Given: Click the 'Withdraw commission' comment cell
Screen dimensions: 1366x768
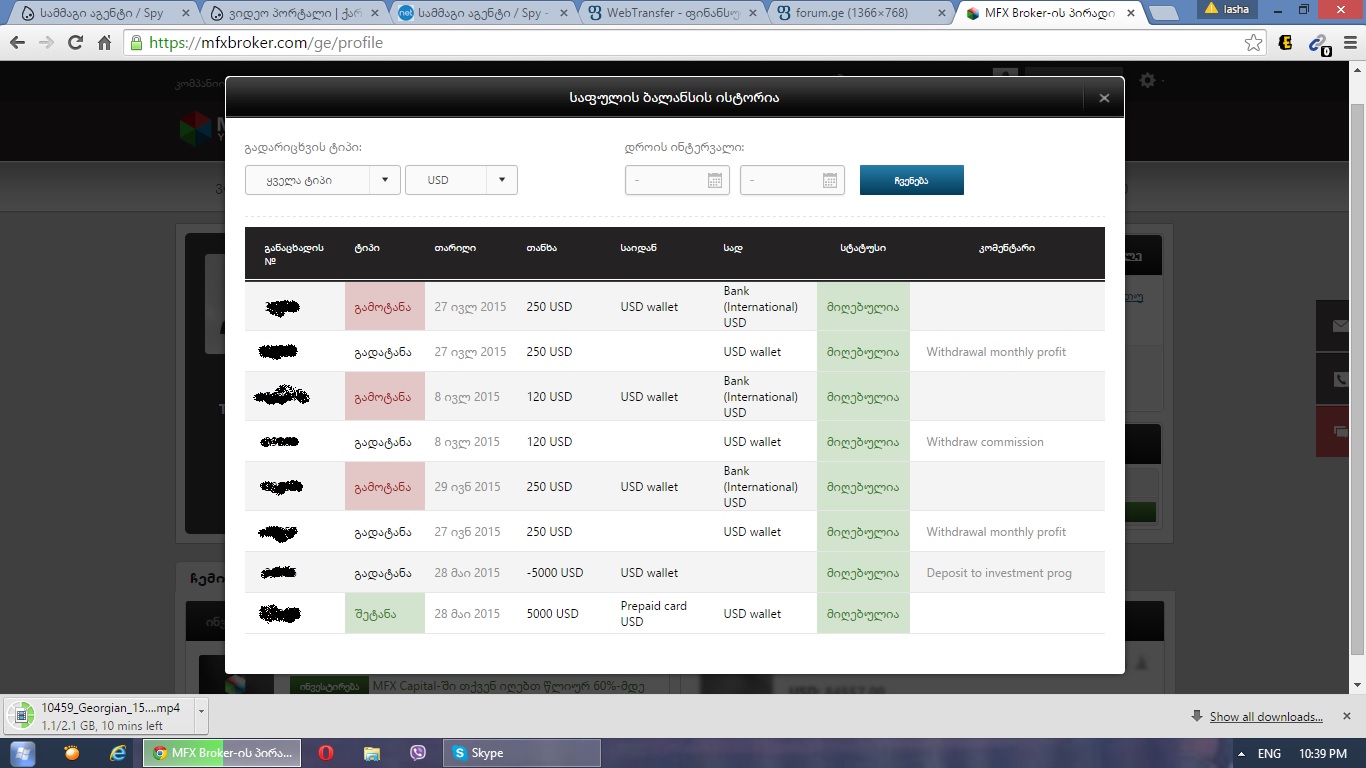Looking at the screenshot, I should click(x=1007, y=442).
